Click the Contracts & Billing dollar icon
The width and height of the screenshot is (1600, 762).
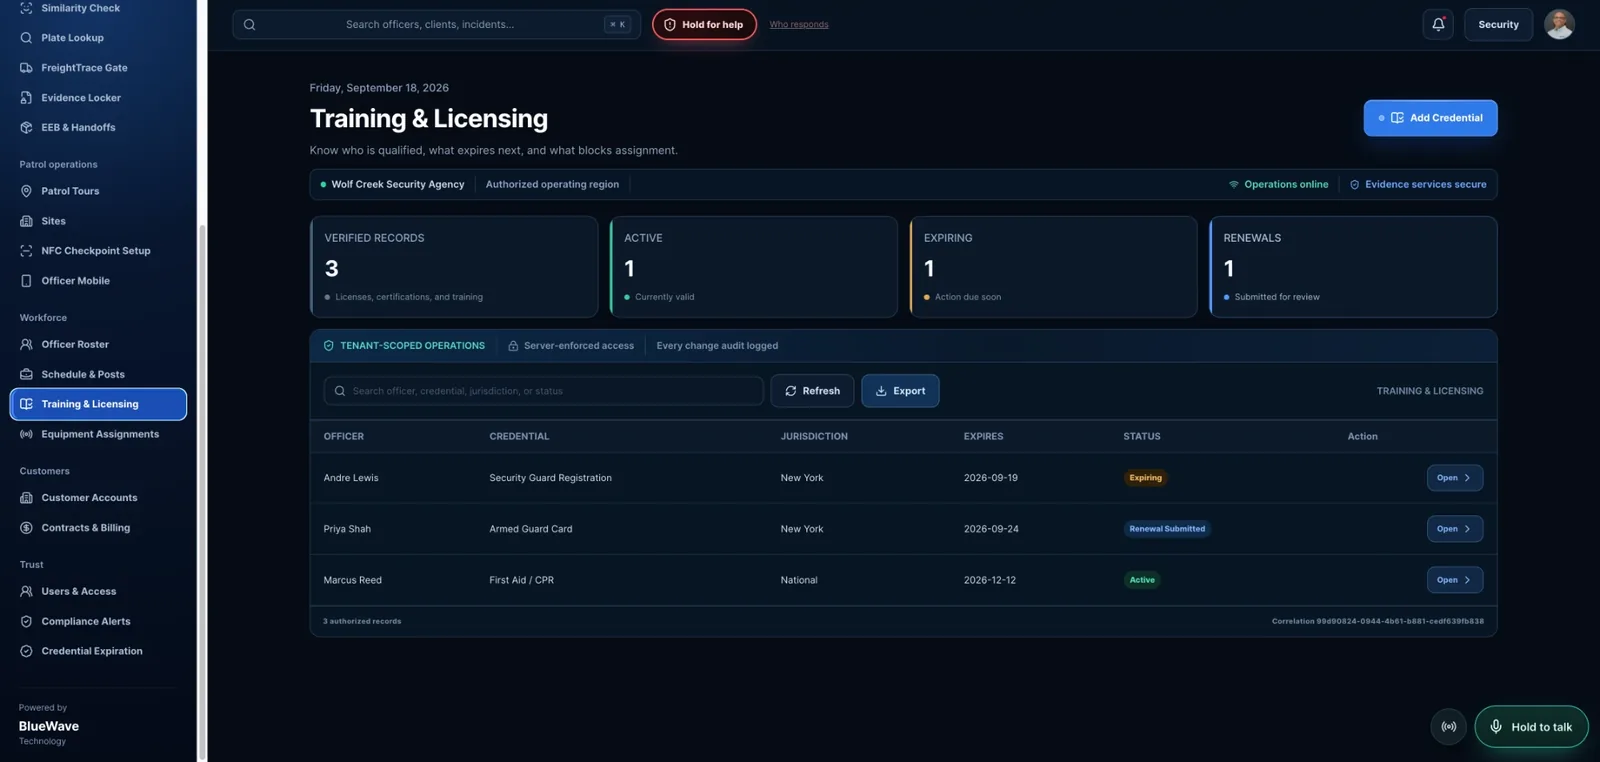pyautogui.click(x=26, y=528)
